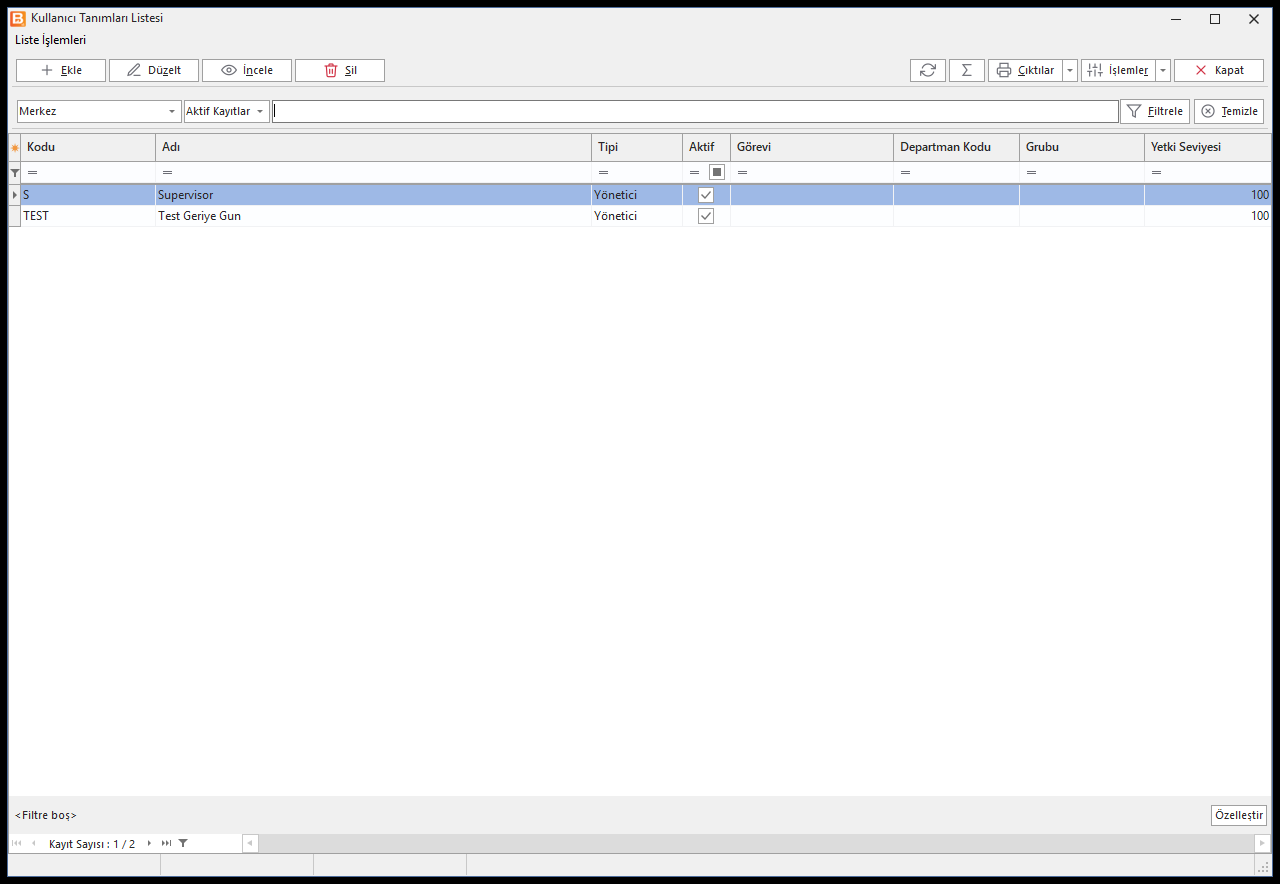The image size is (1280, 884).
Task: Toggle the Aktif checkbox for Supervisor
Action: coord(706,195)
